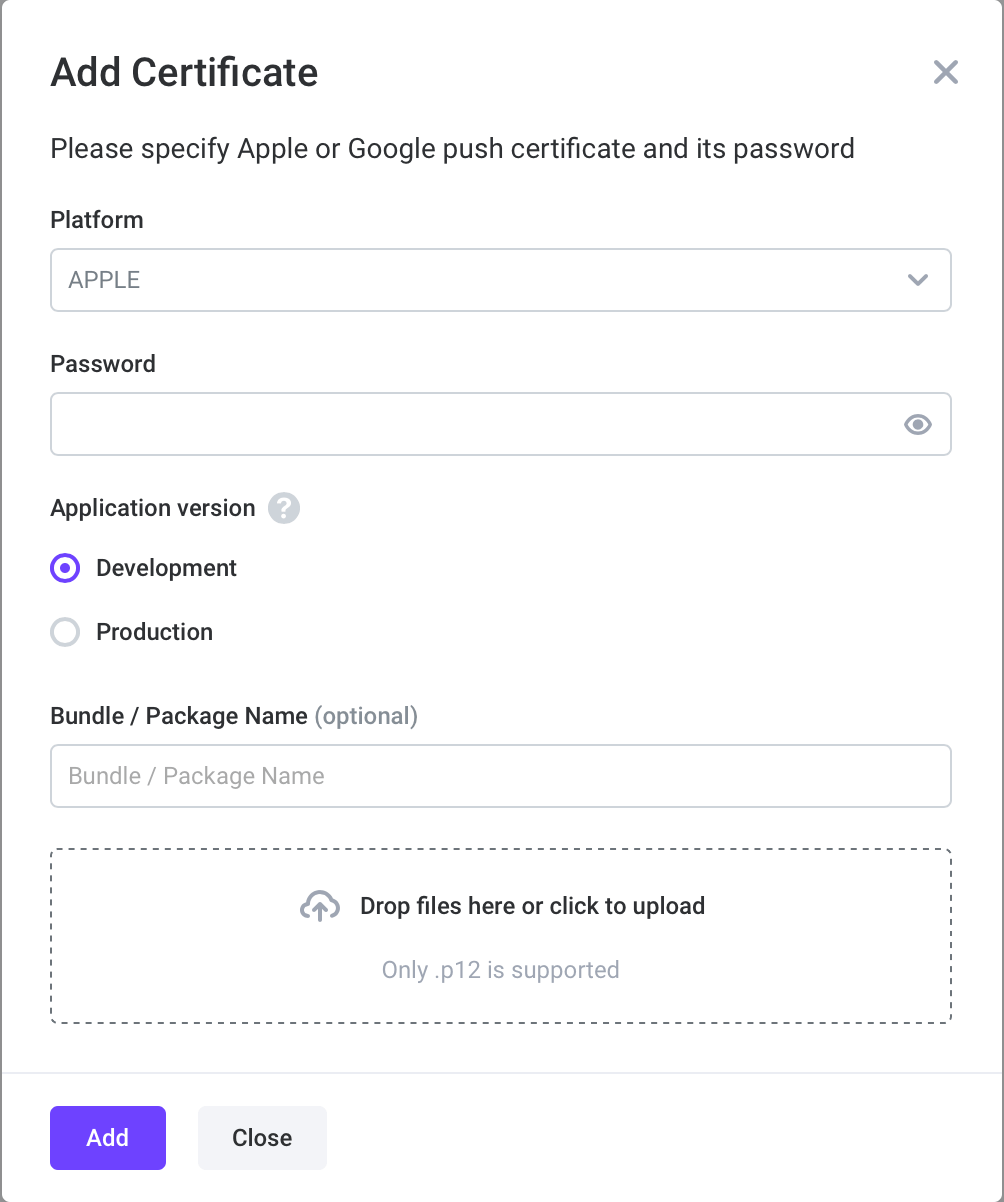
Task: Click into the Bundle / Package Name field
Action: 500,776
